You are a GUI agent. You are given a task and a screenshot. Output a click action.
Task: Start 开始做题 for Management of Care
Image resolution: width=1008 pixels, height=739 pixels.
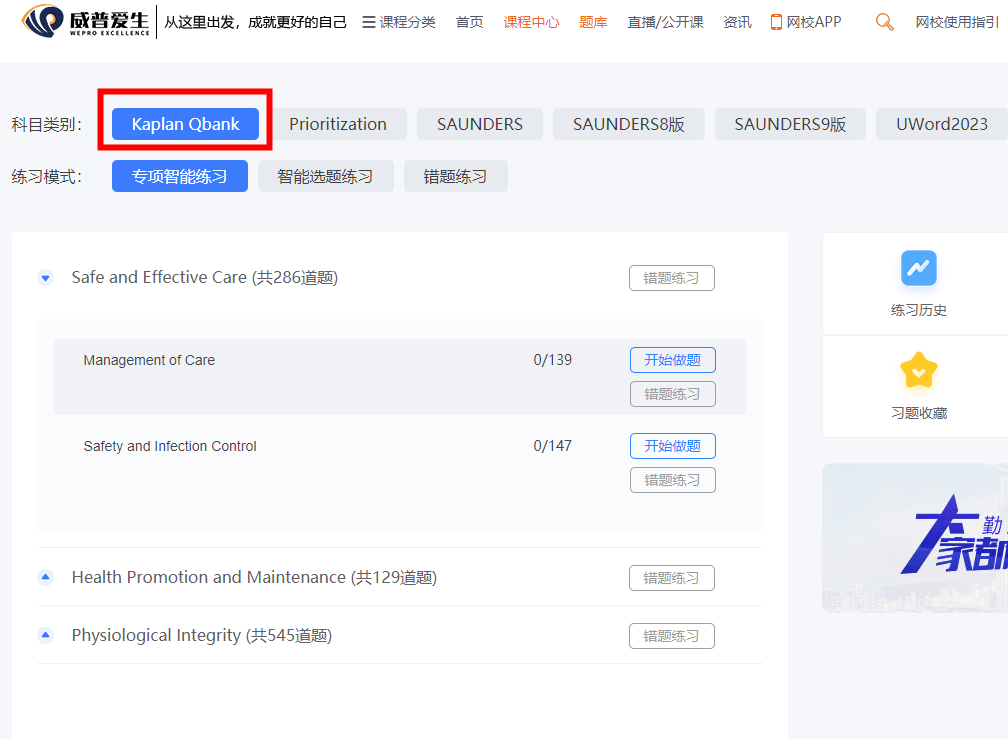click(x=672, y=360)
